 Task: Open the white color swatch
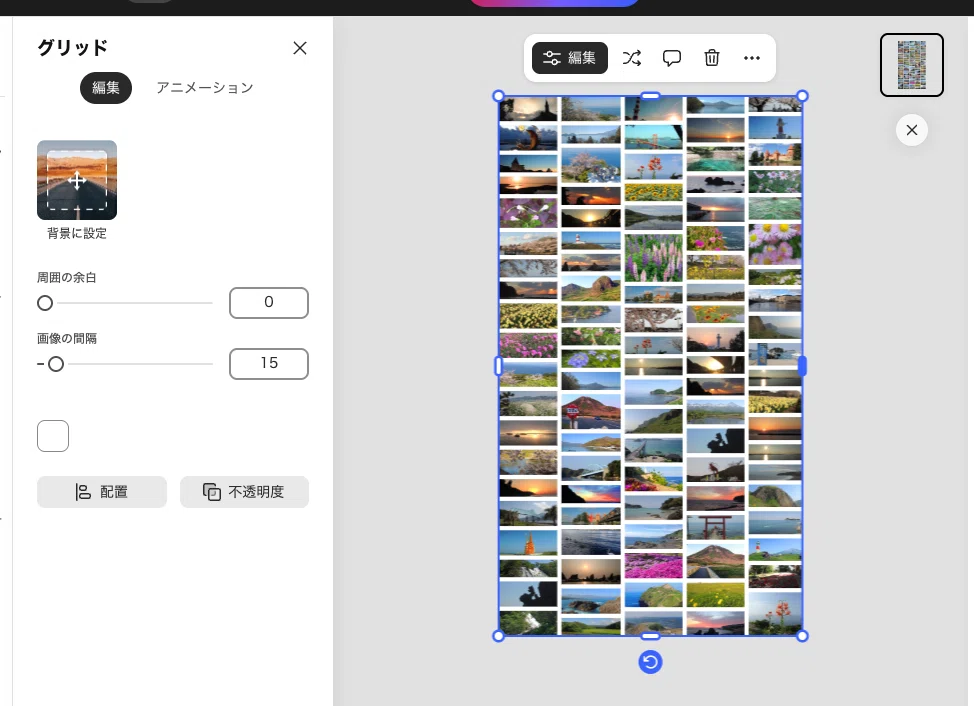tap(53, 436)
